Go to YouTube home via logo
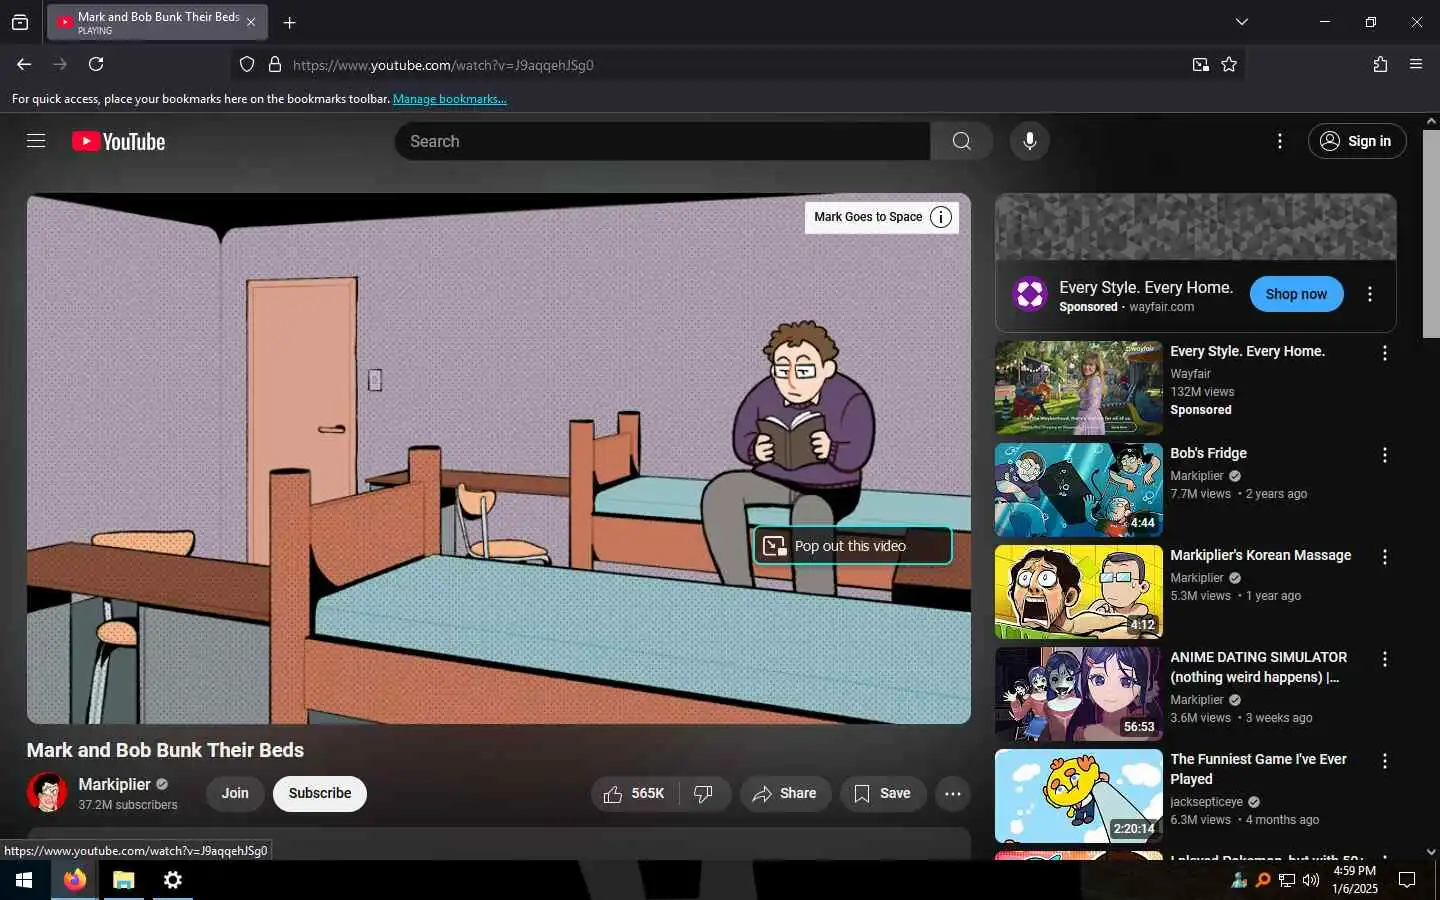The image size is (1440, 900). pyautogui.click(x=119, y=141)
